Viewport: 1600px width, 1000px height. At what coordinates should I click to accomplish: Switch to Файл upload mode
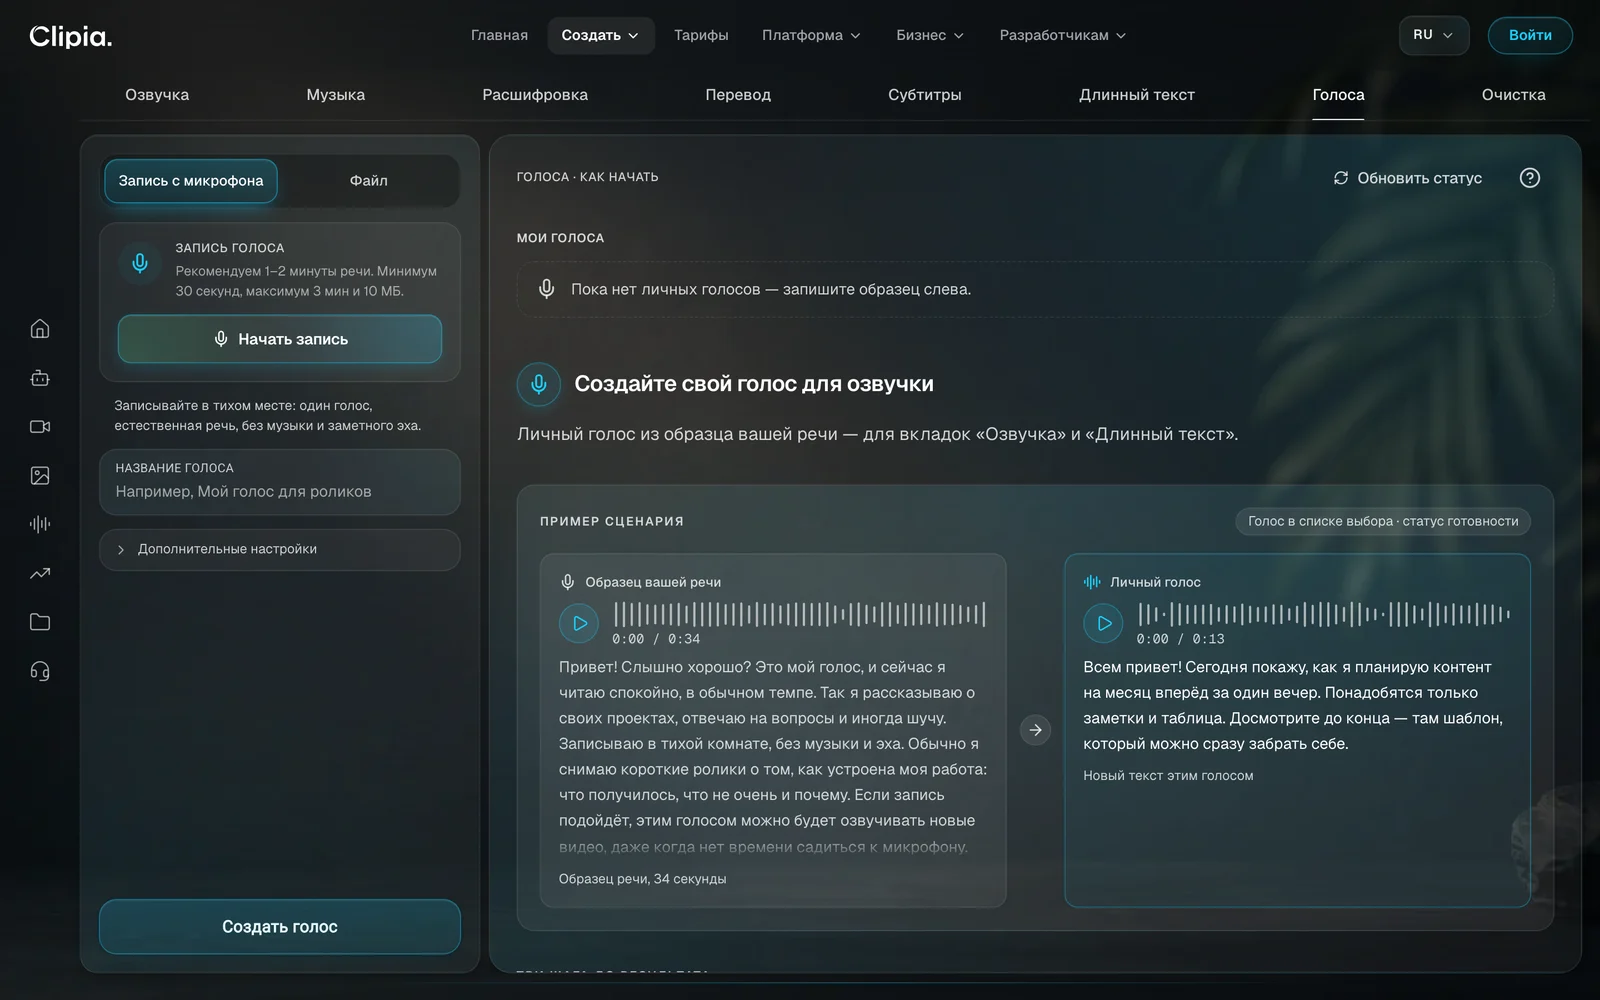[x=368, y=181]
